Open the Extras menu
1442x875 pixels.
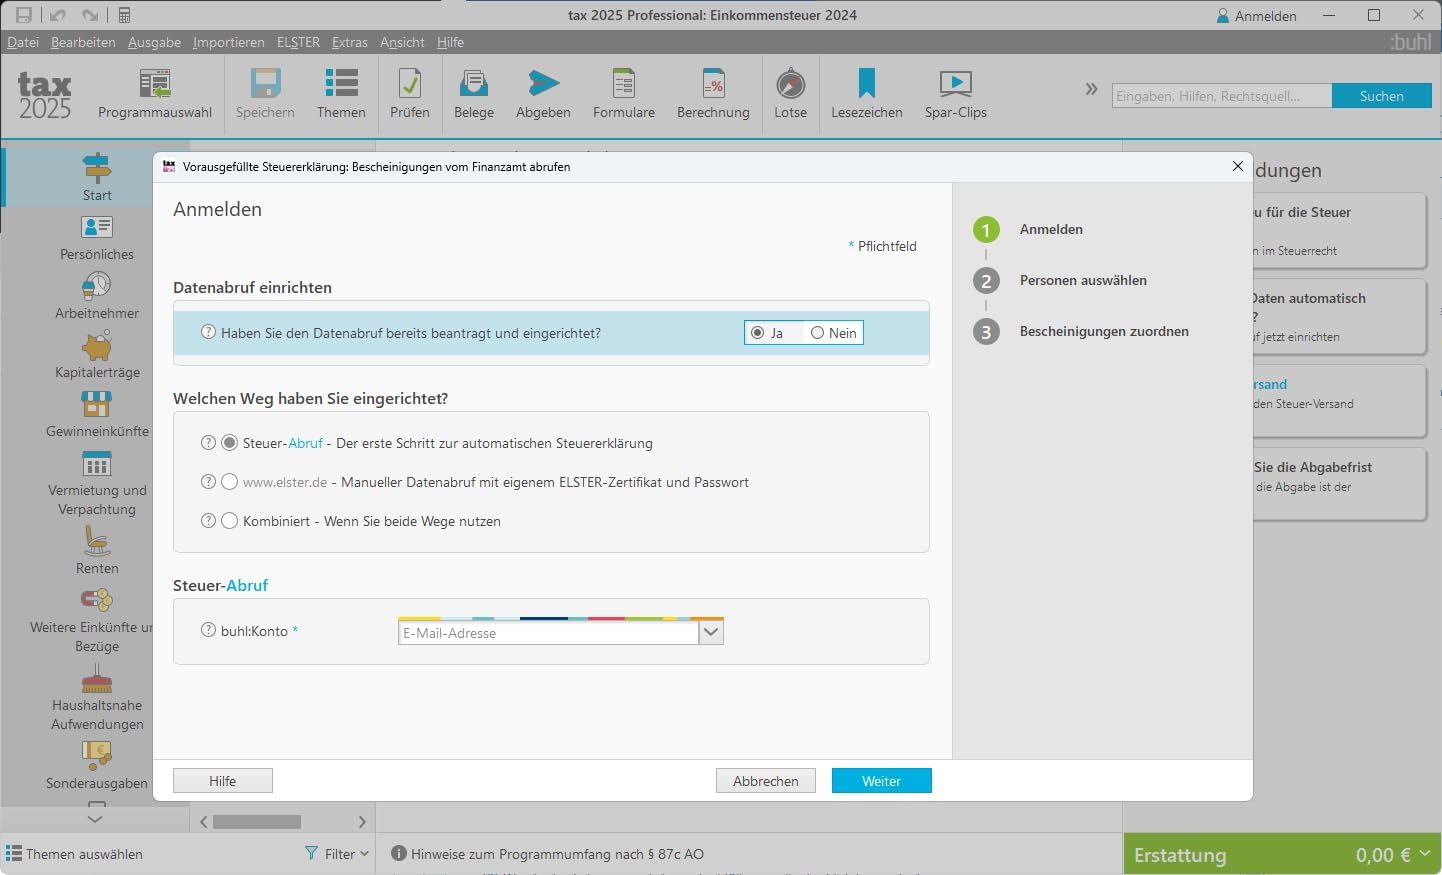349,42
